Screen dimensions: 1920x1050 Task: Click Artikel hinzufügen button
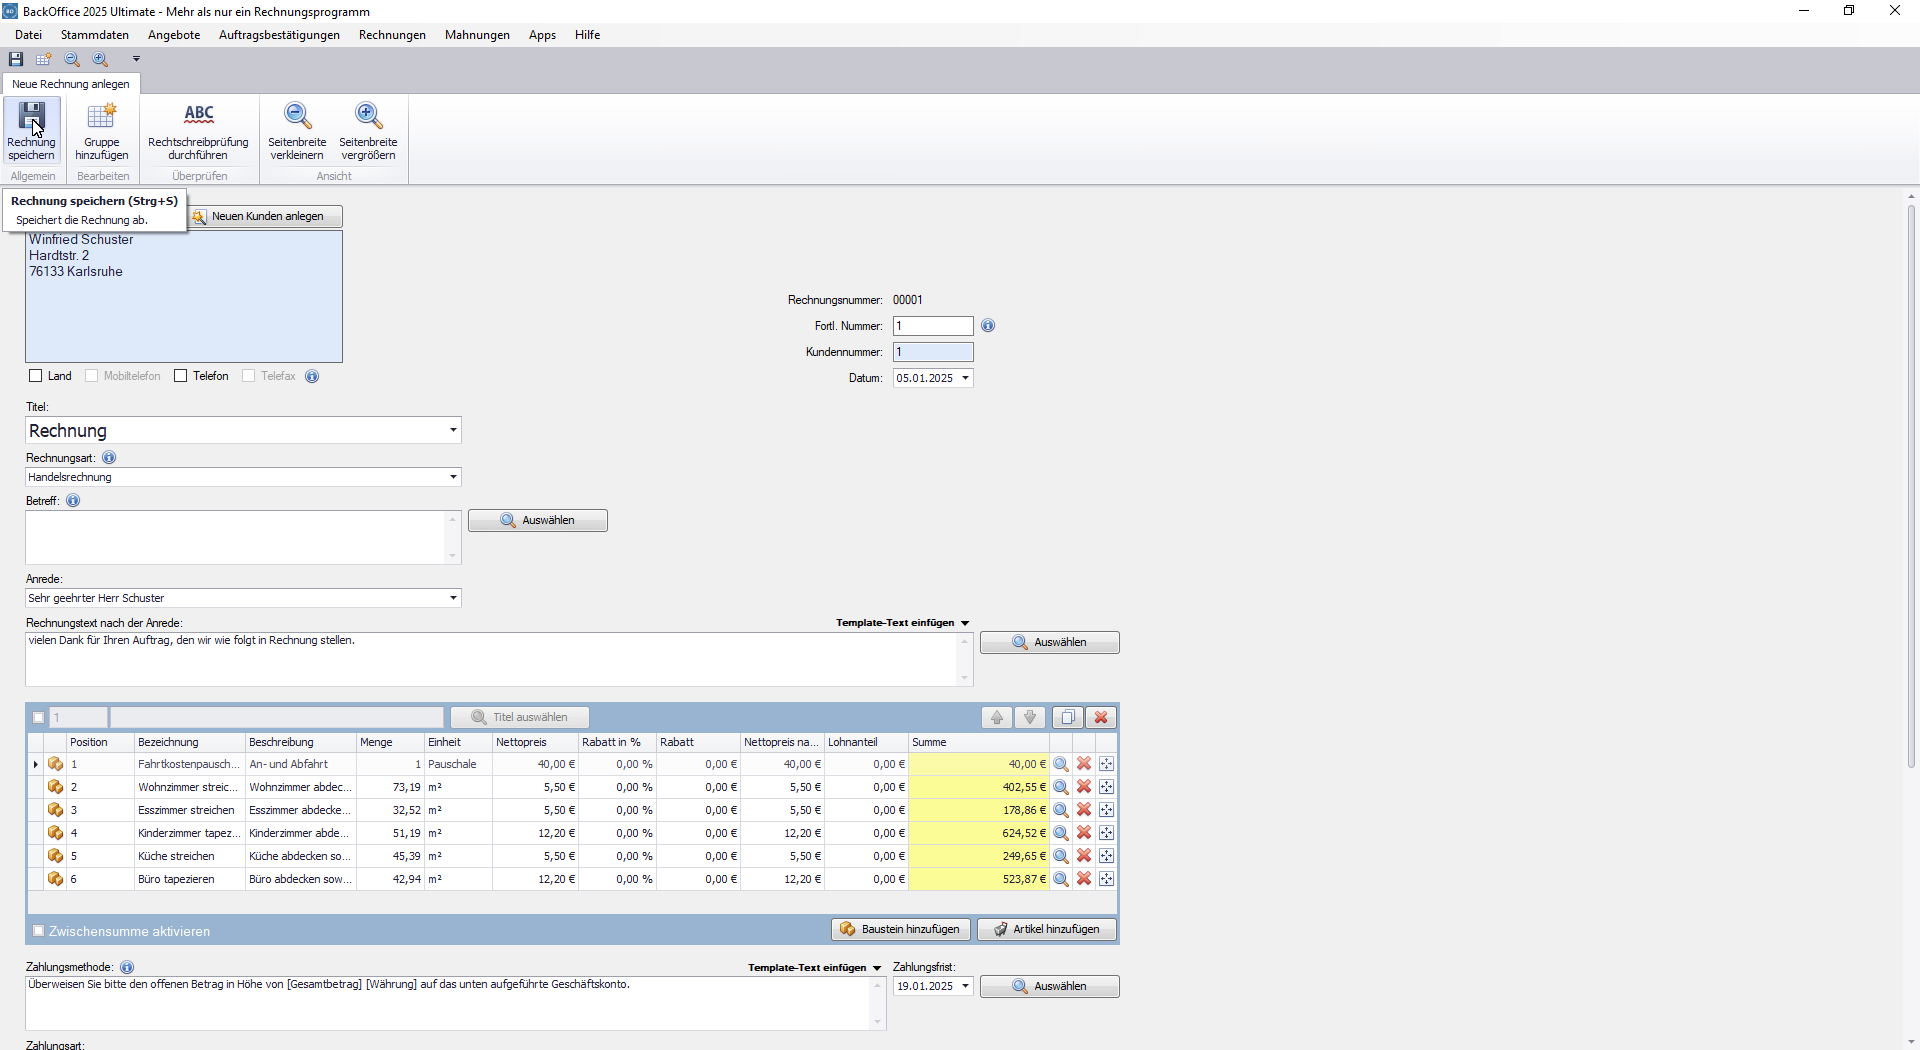(x=1047, y=929)
